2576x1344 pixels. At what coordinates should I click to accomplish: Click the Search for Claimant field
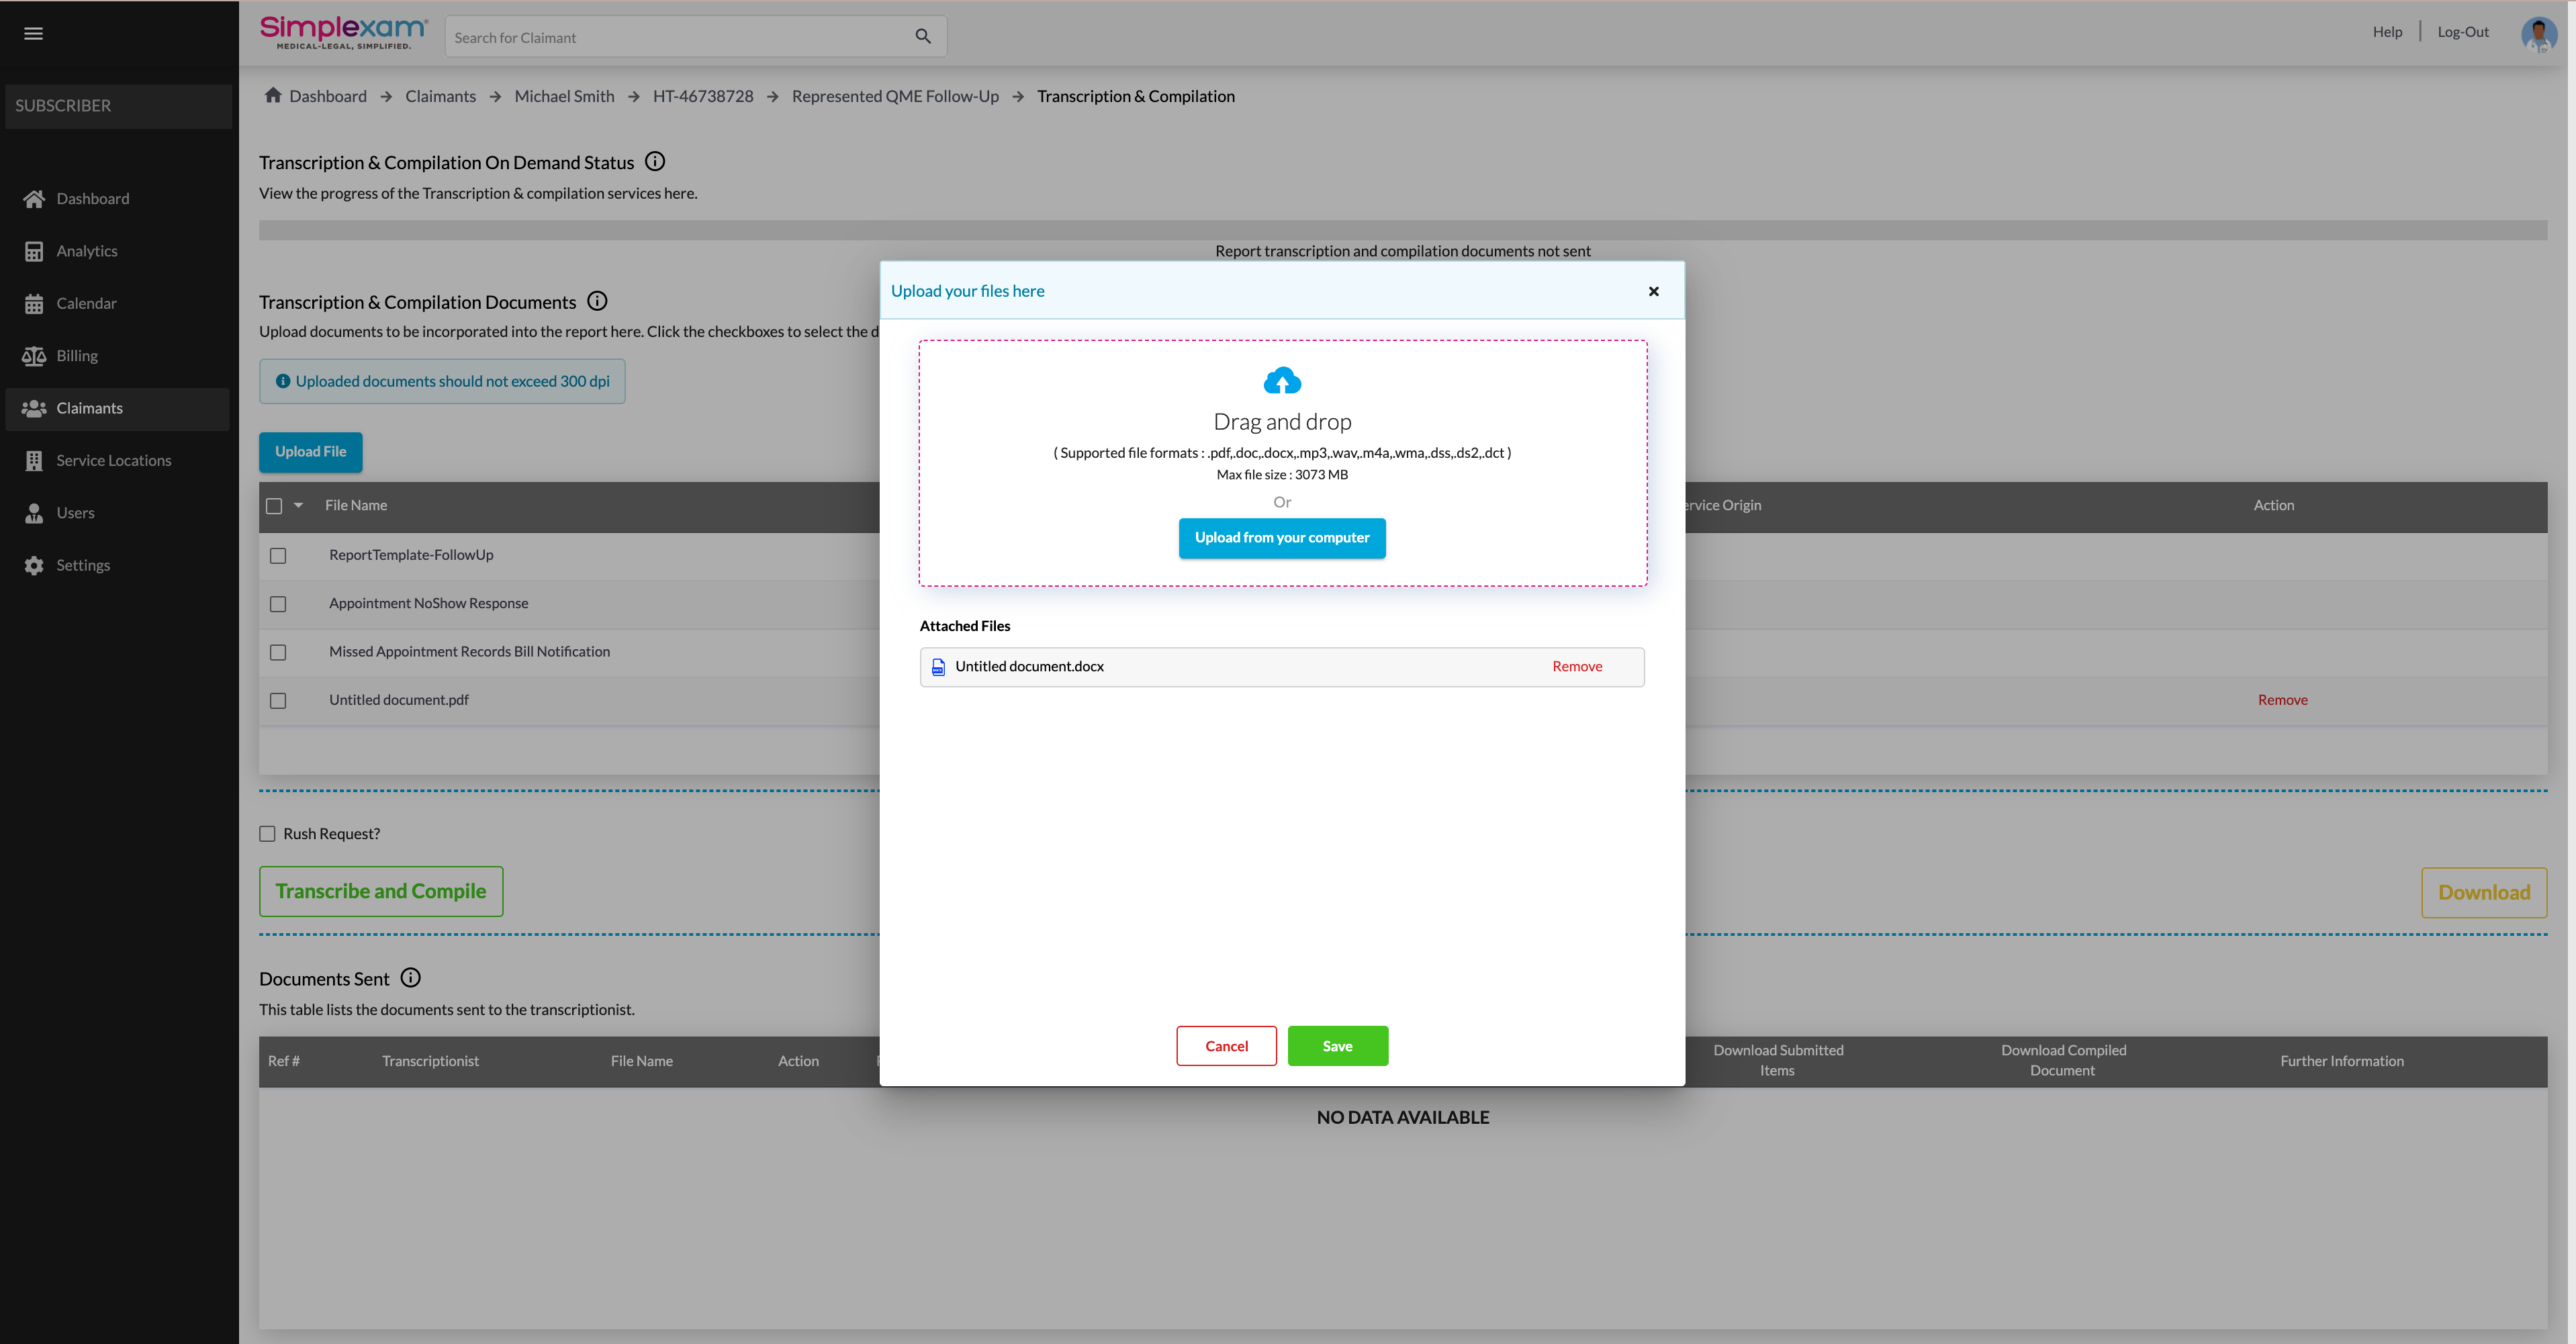675,37
